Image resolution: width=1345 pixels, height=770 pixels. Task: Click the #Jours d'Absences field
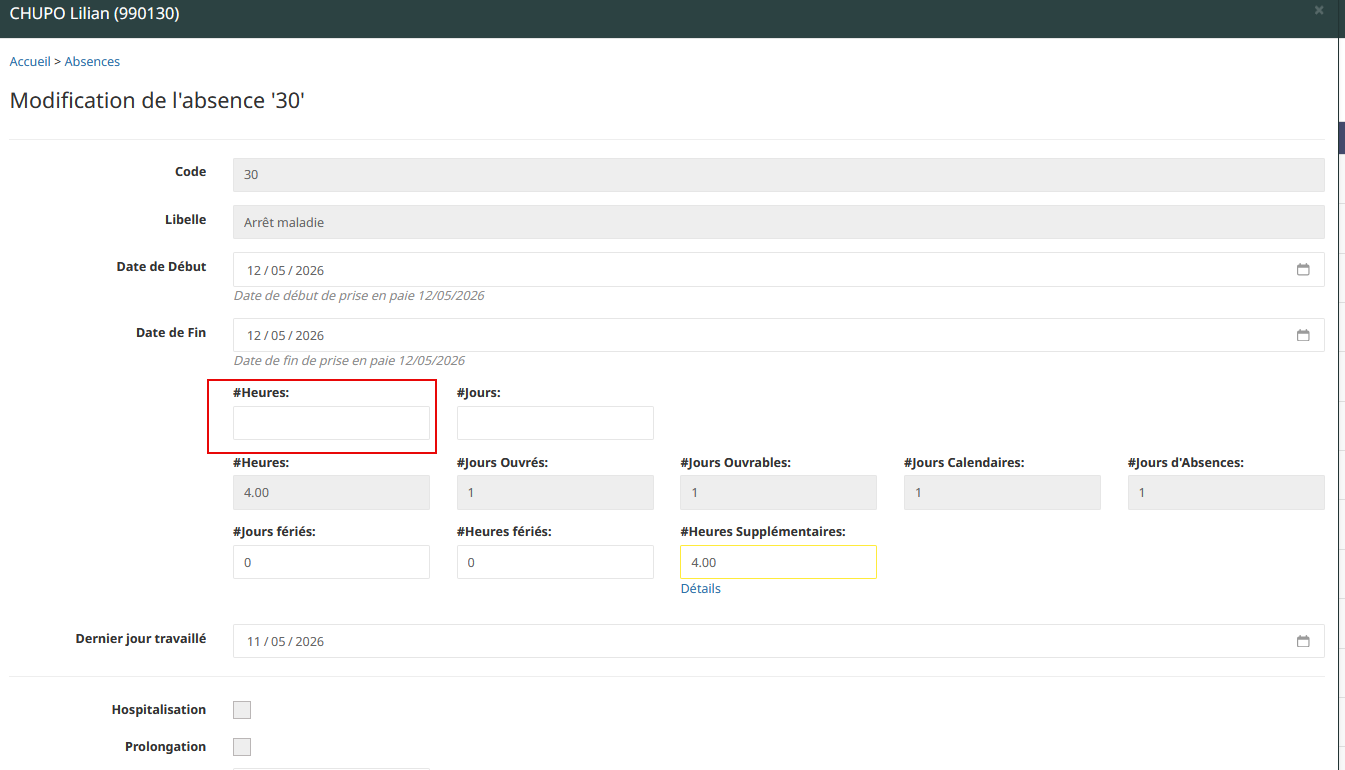pyautogui.click(x=1226, y=493)
